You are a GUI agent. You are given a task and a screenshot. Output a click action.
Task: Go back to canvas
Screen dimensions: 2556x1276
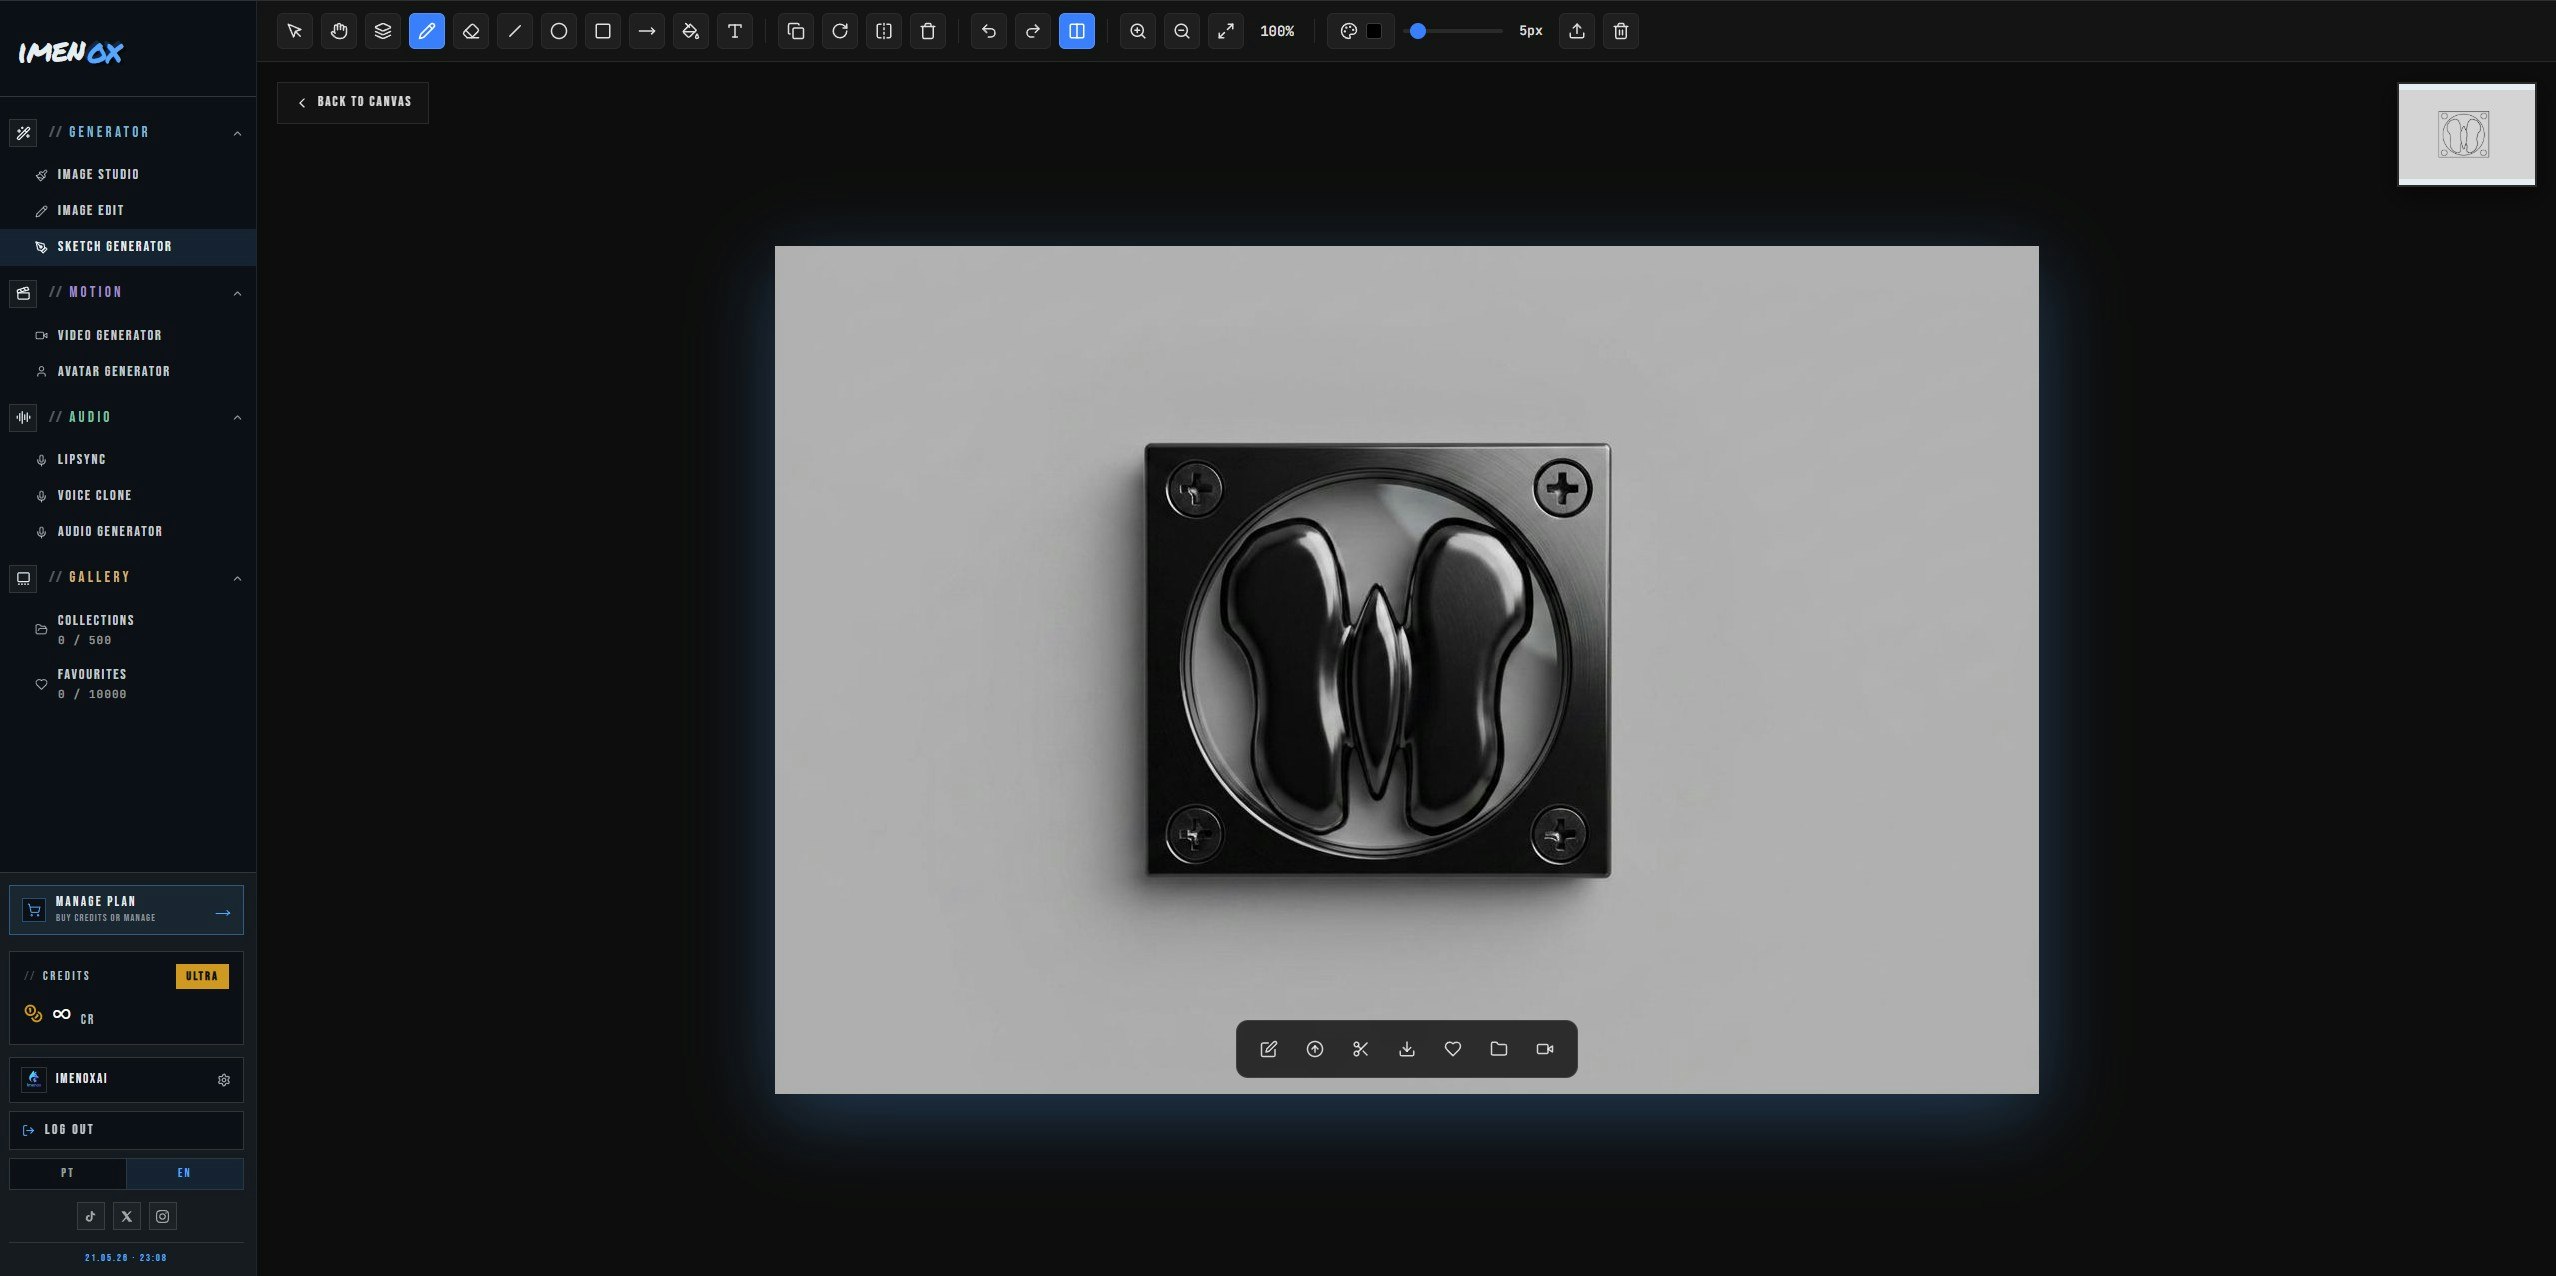tap(353, 102)
